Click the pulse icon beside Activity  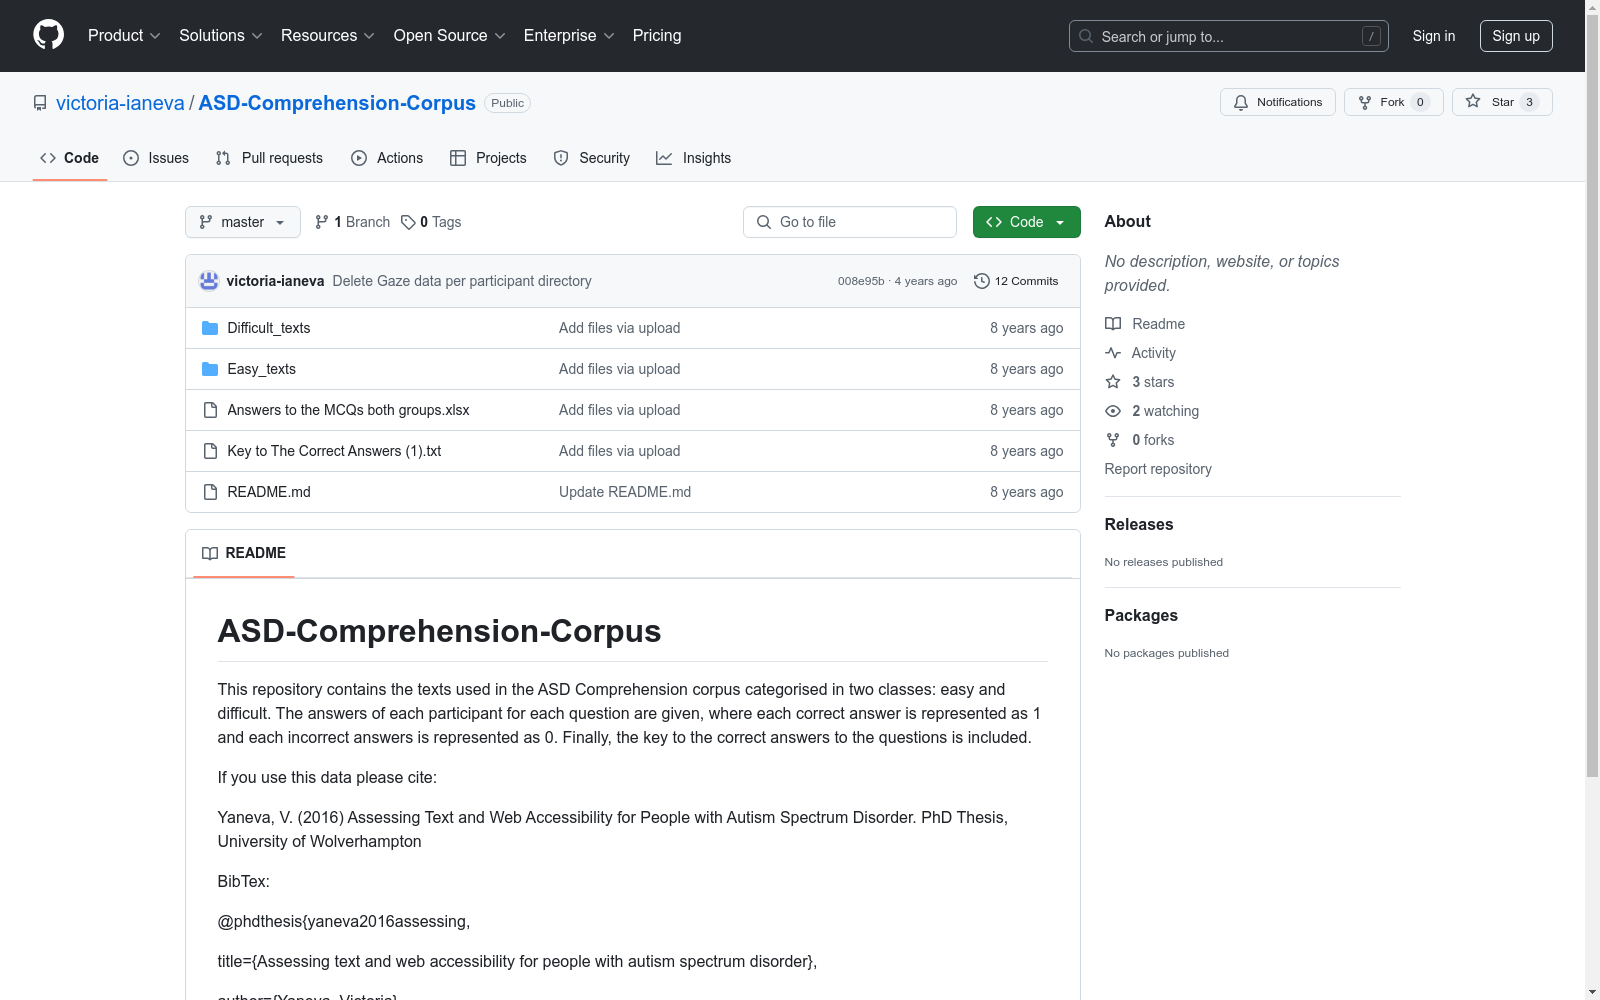tap(1113, 353)
